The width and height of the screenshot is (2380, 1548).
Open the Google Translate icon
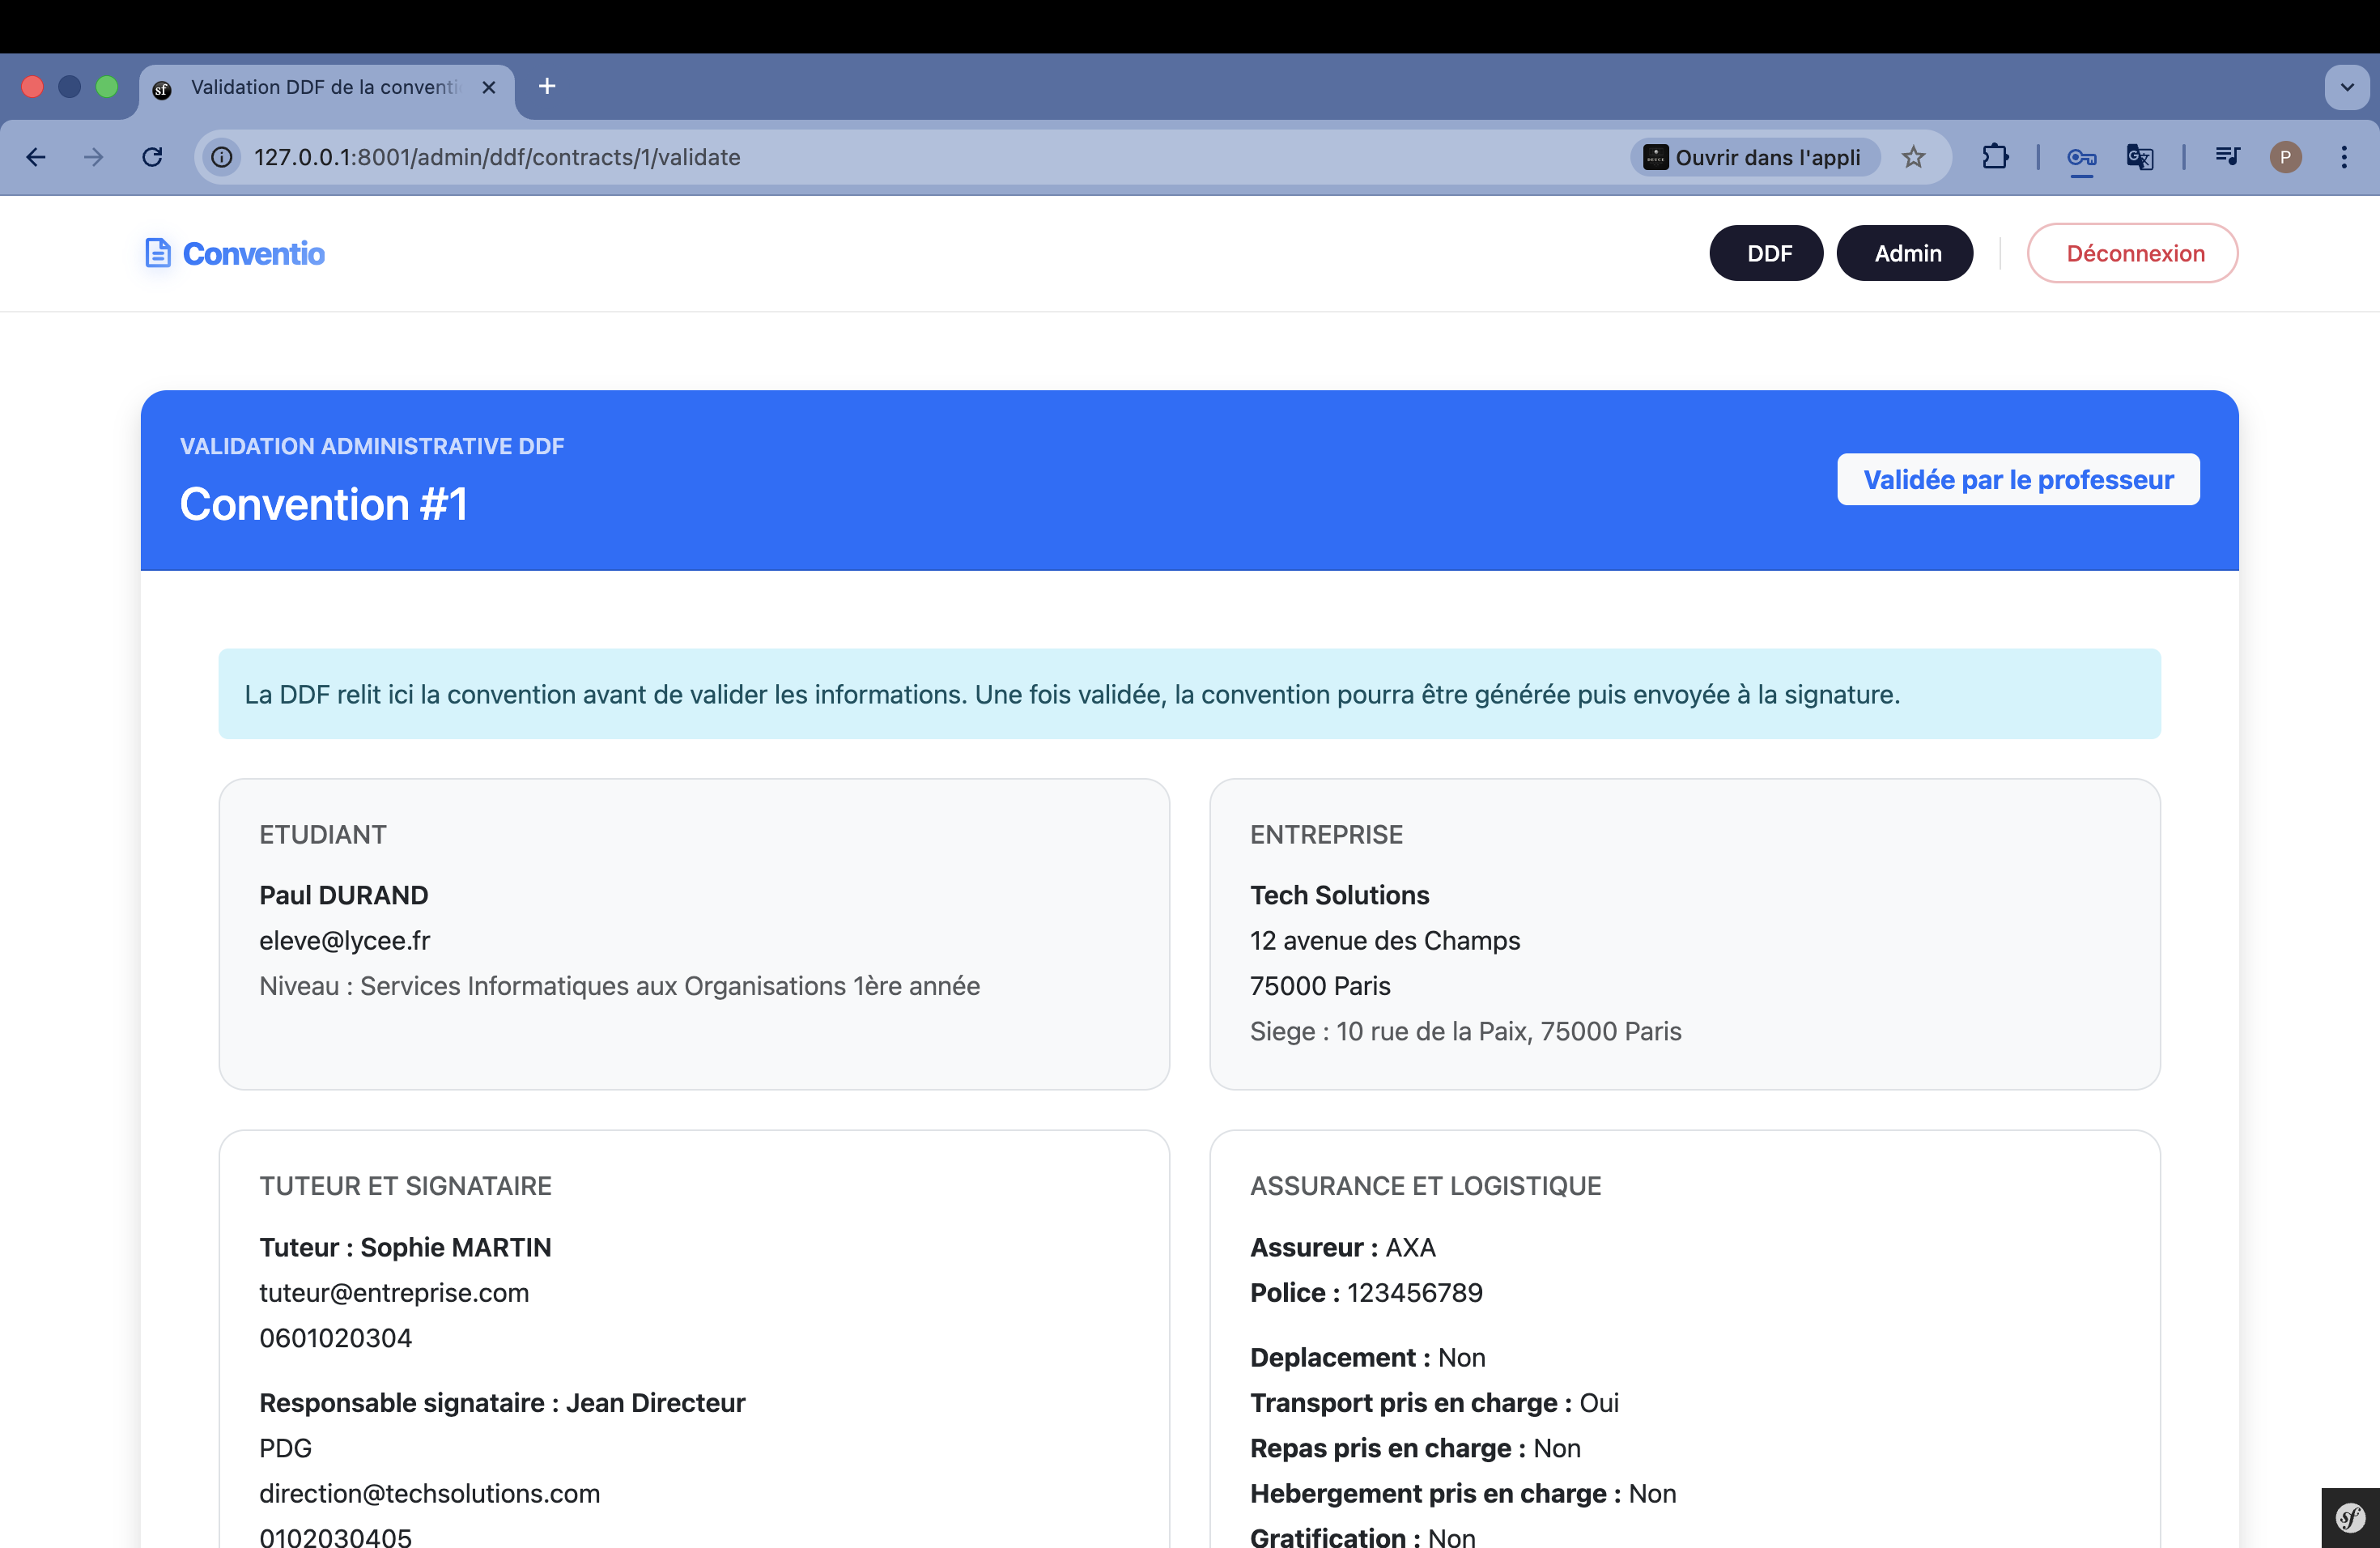pyautogui.click(x=2139, y=157)
